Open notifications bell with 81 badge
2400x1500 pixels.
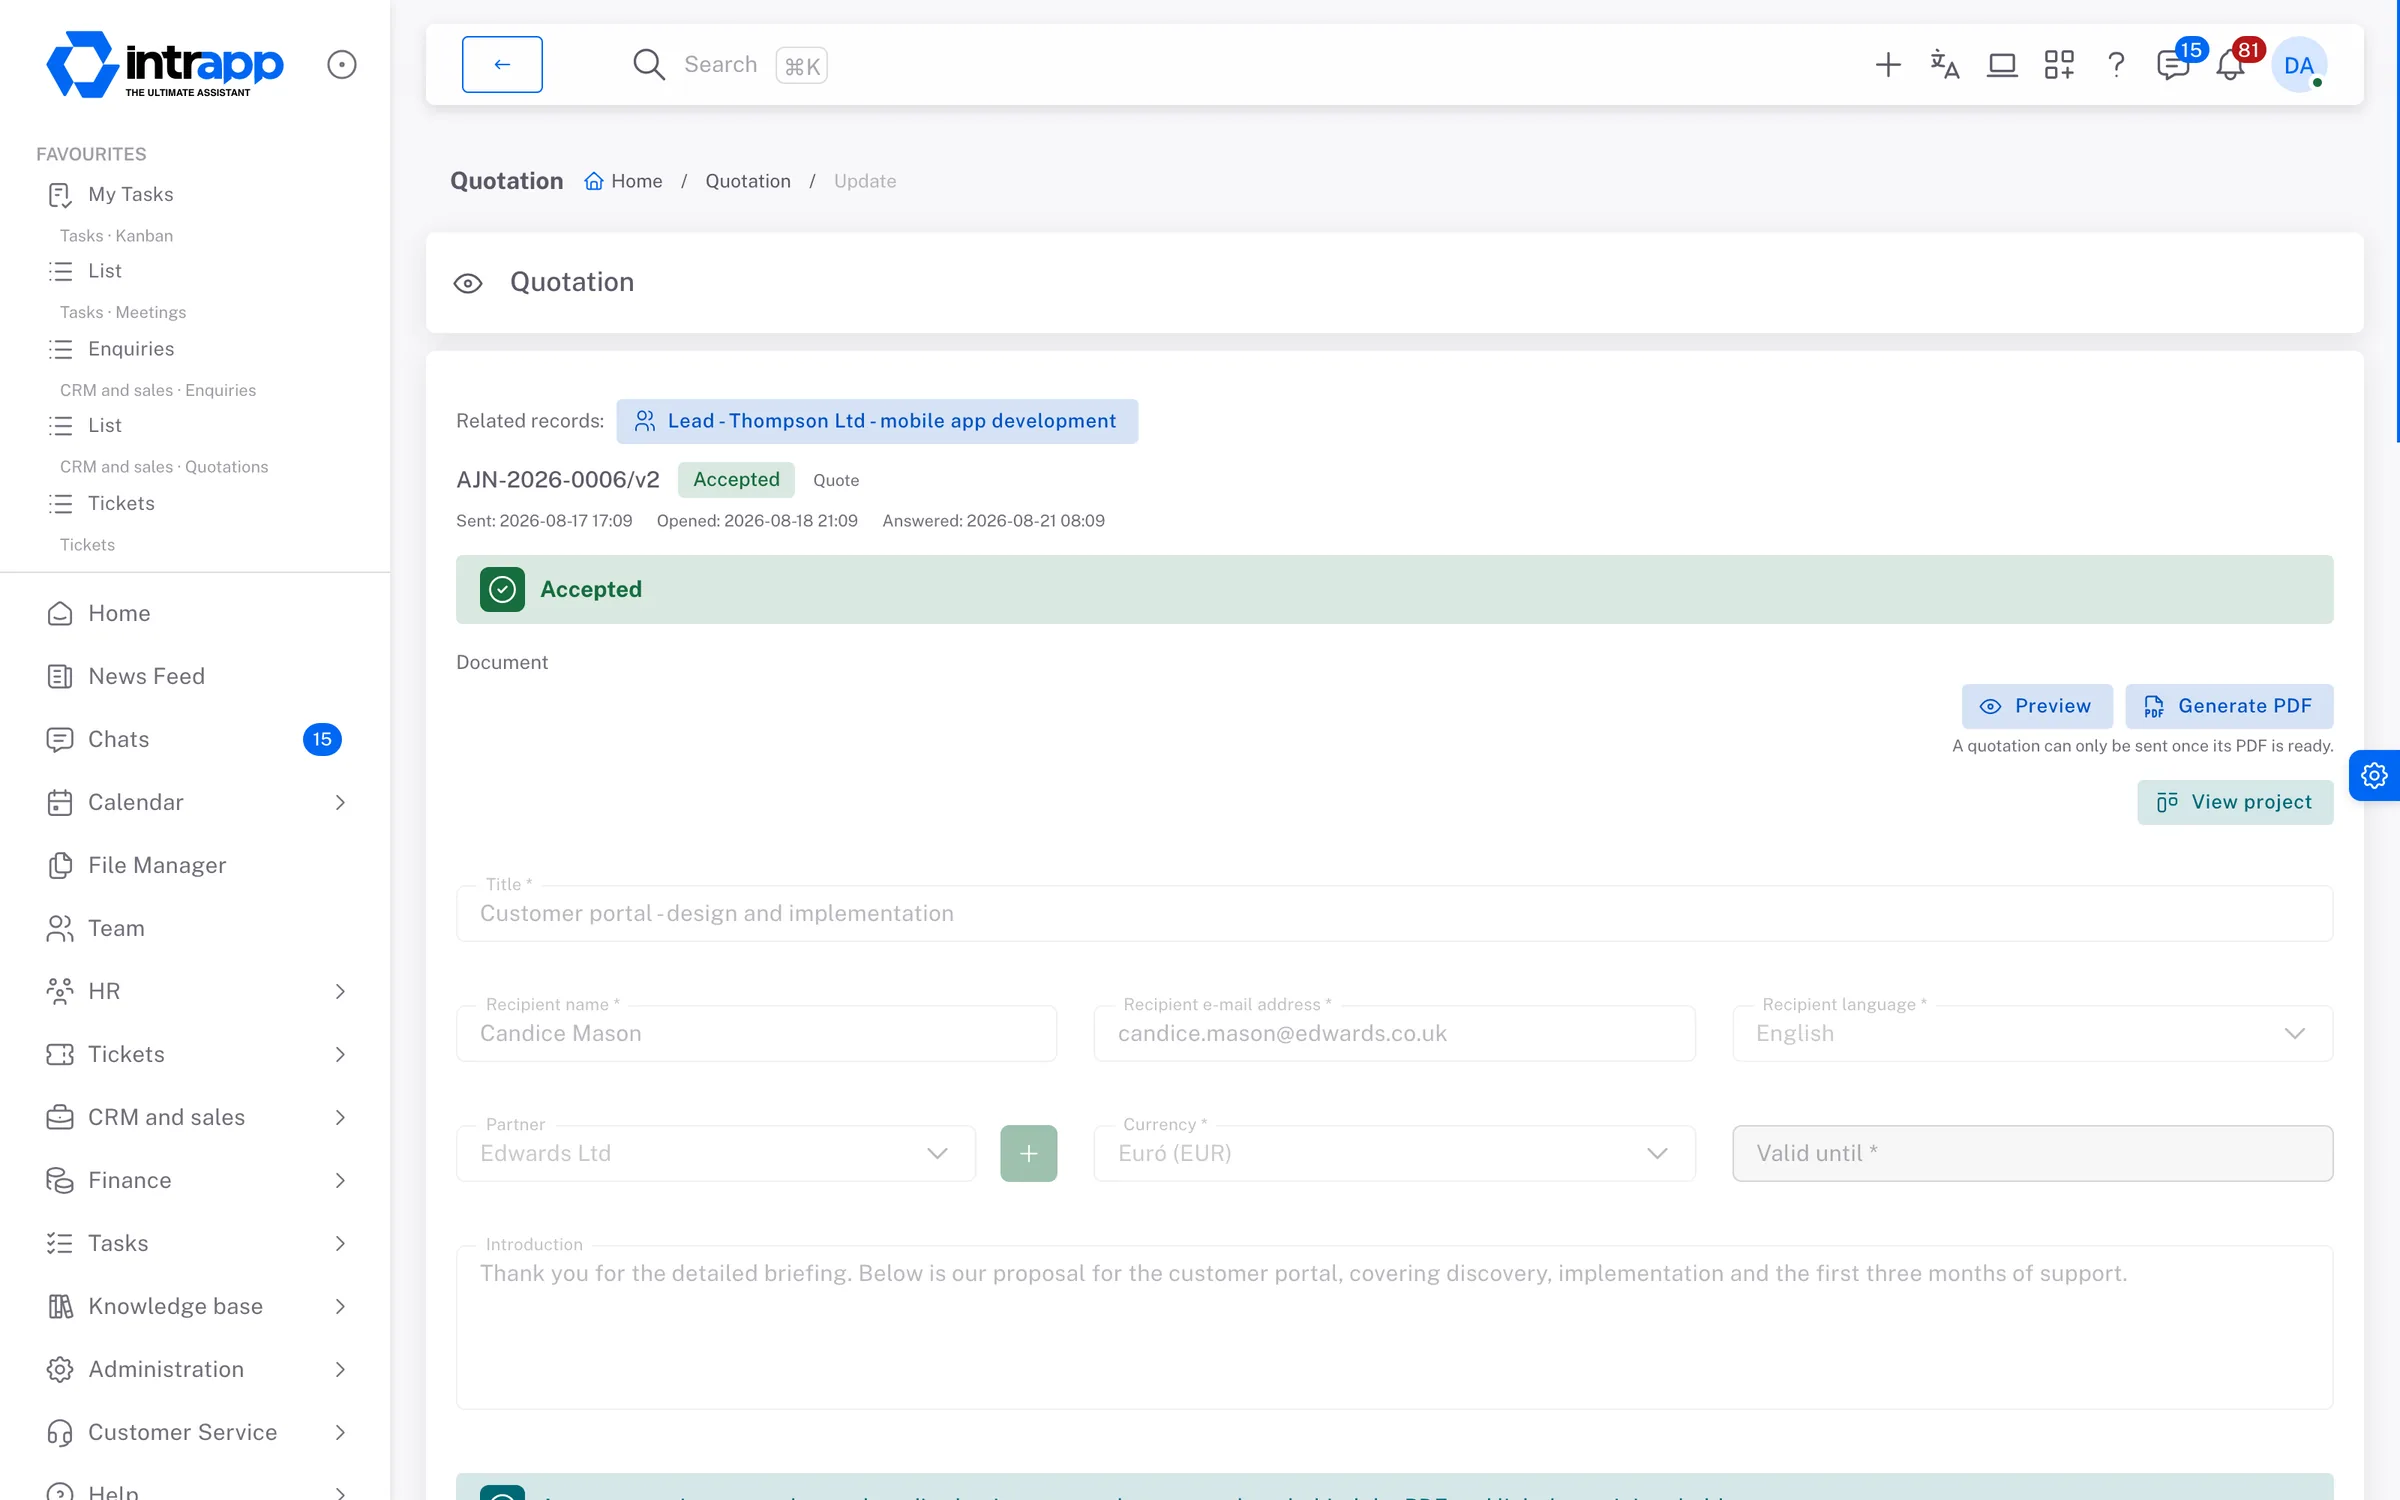coord(2231,65)
